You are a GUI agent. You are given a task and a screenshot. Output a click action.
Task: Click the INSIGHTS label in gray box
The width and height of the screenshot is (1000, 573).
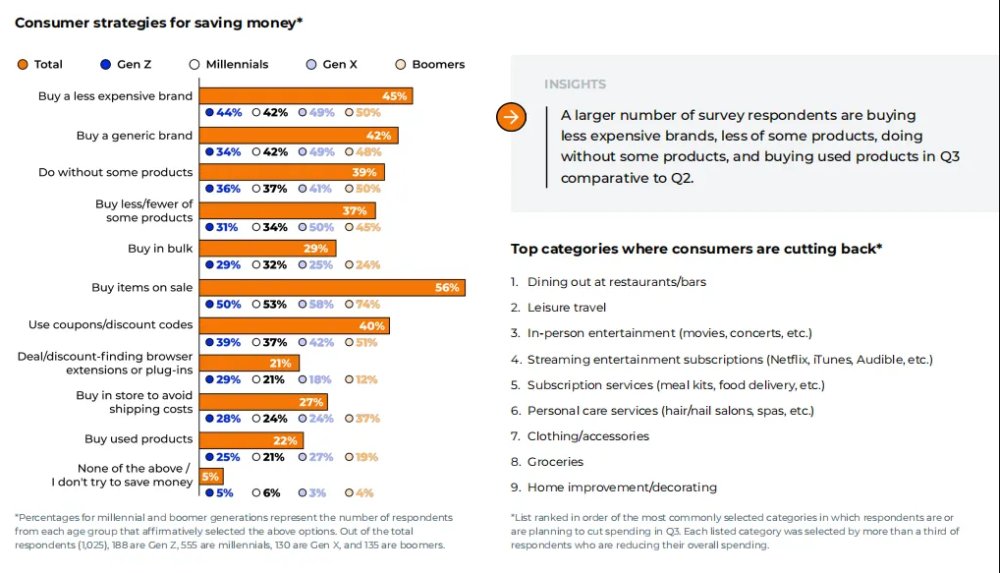575,84
